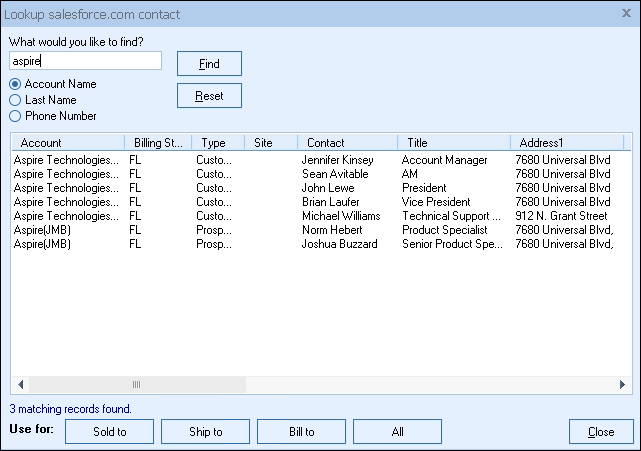Click the All button
This screenshot has height=451, width=641.
pos(397,431)
